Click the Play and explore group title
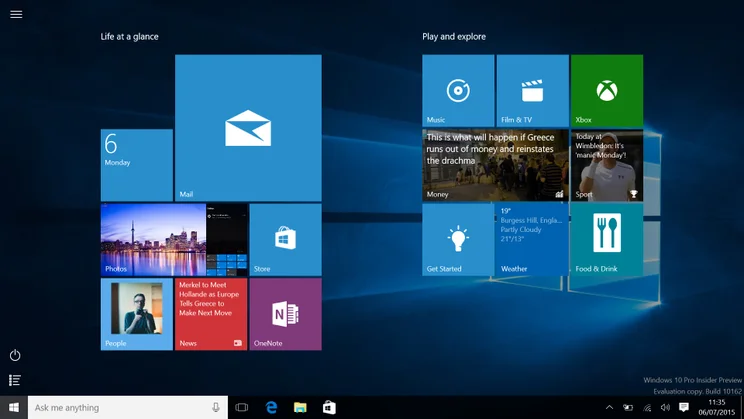The image size is (744, 419). tap(454, 37)
